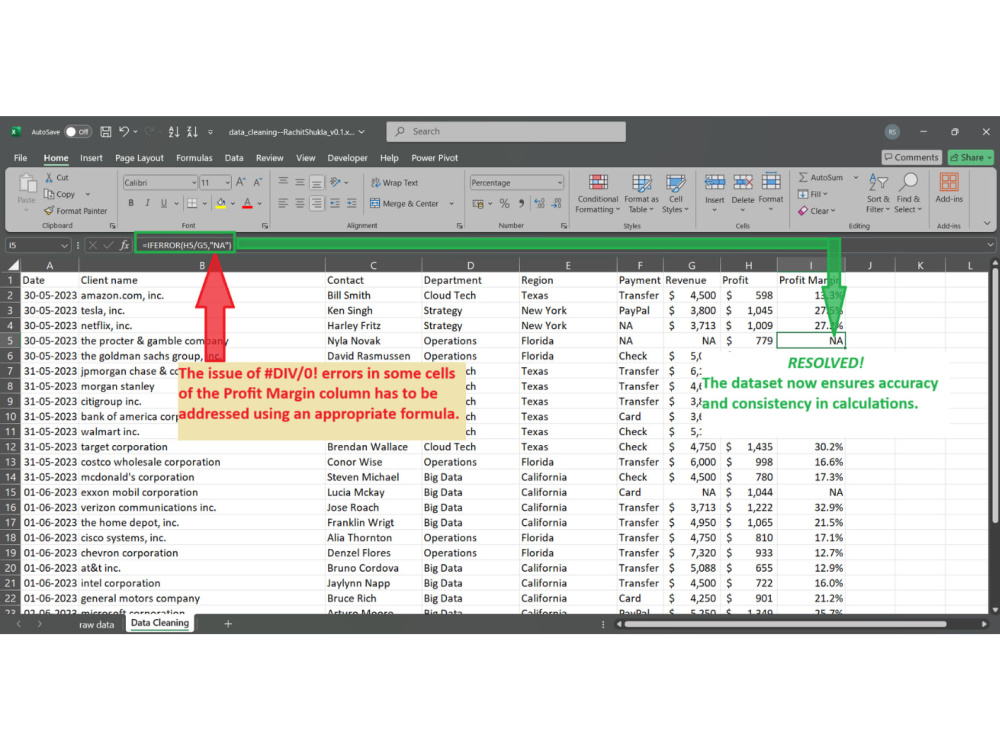Open Conditional Formatting
This screenshot has height=750, width=1000.
click(x=598, y=194)
